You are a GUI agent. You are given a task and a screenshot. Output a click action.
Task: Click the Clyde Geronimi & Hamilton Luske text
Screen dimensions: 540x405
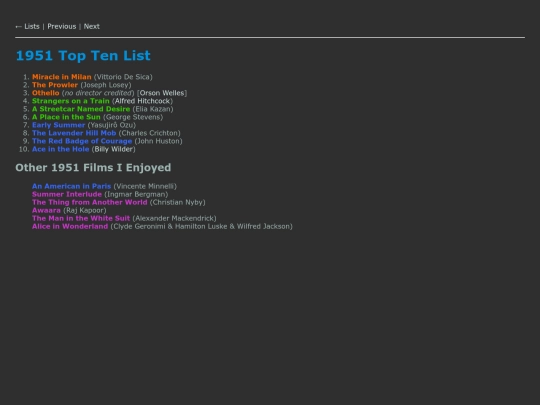pyautogui.click(x=170, y=226)
